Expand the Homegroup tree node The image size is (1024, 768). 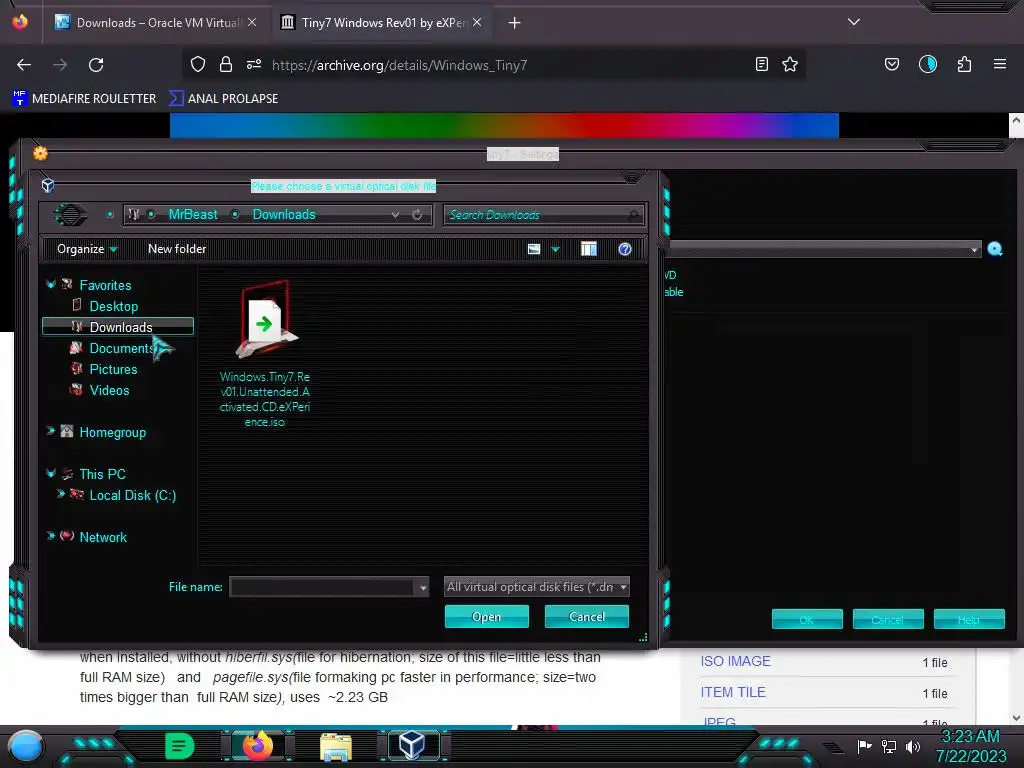point(50,431)
